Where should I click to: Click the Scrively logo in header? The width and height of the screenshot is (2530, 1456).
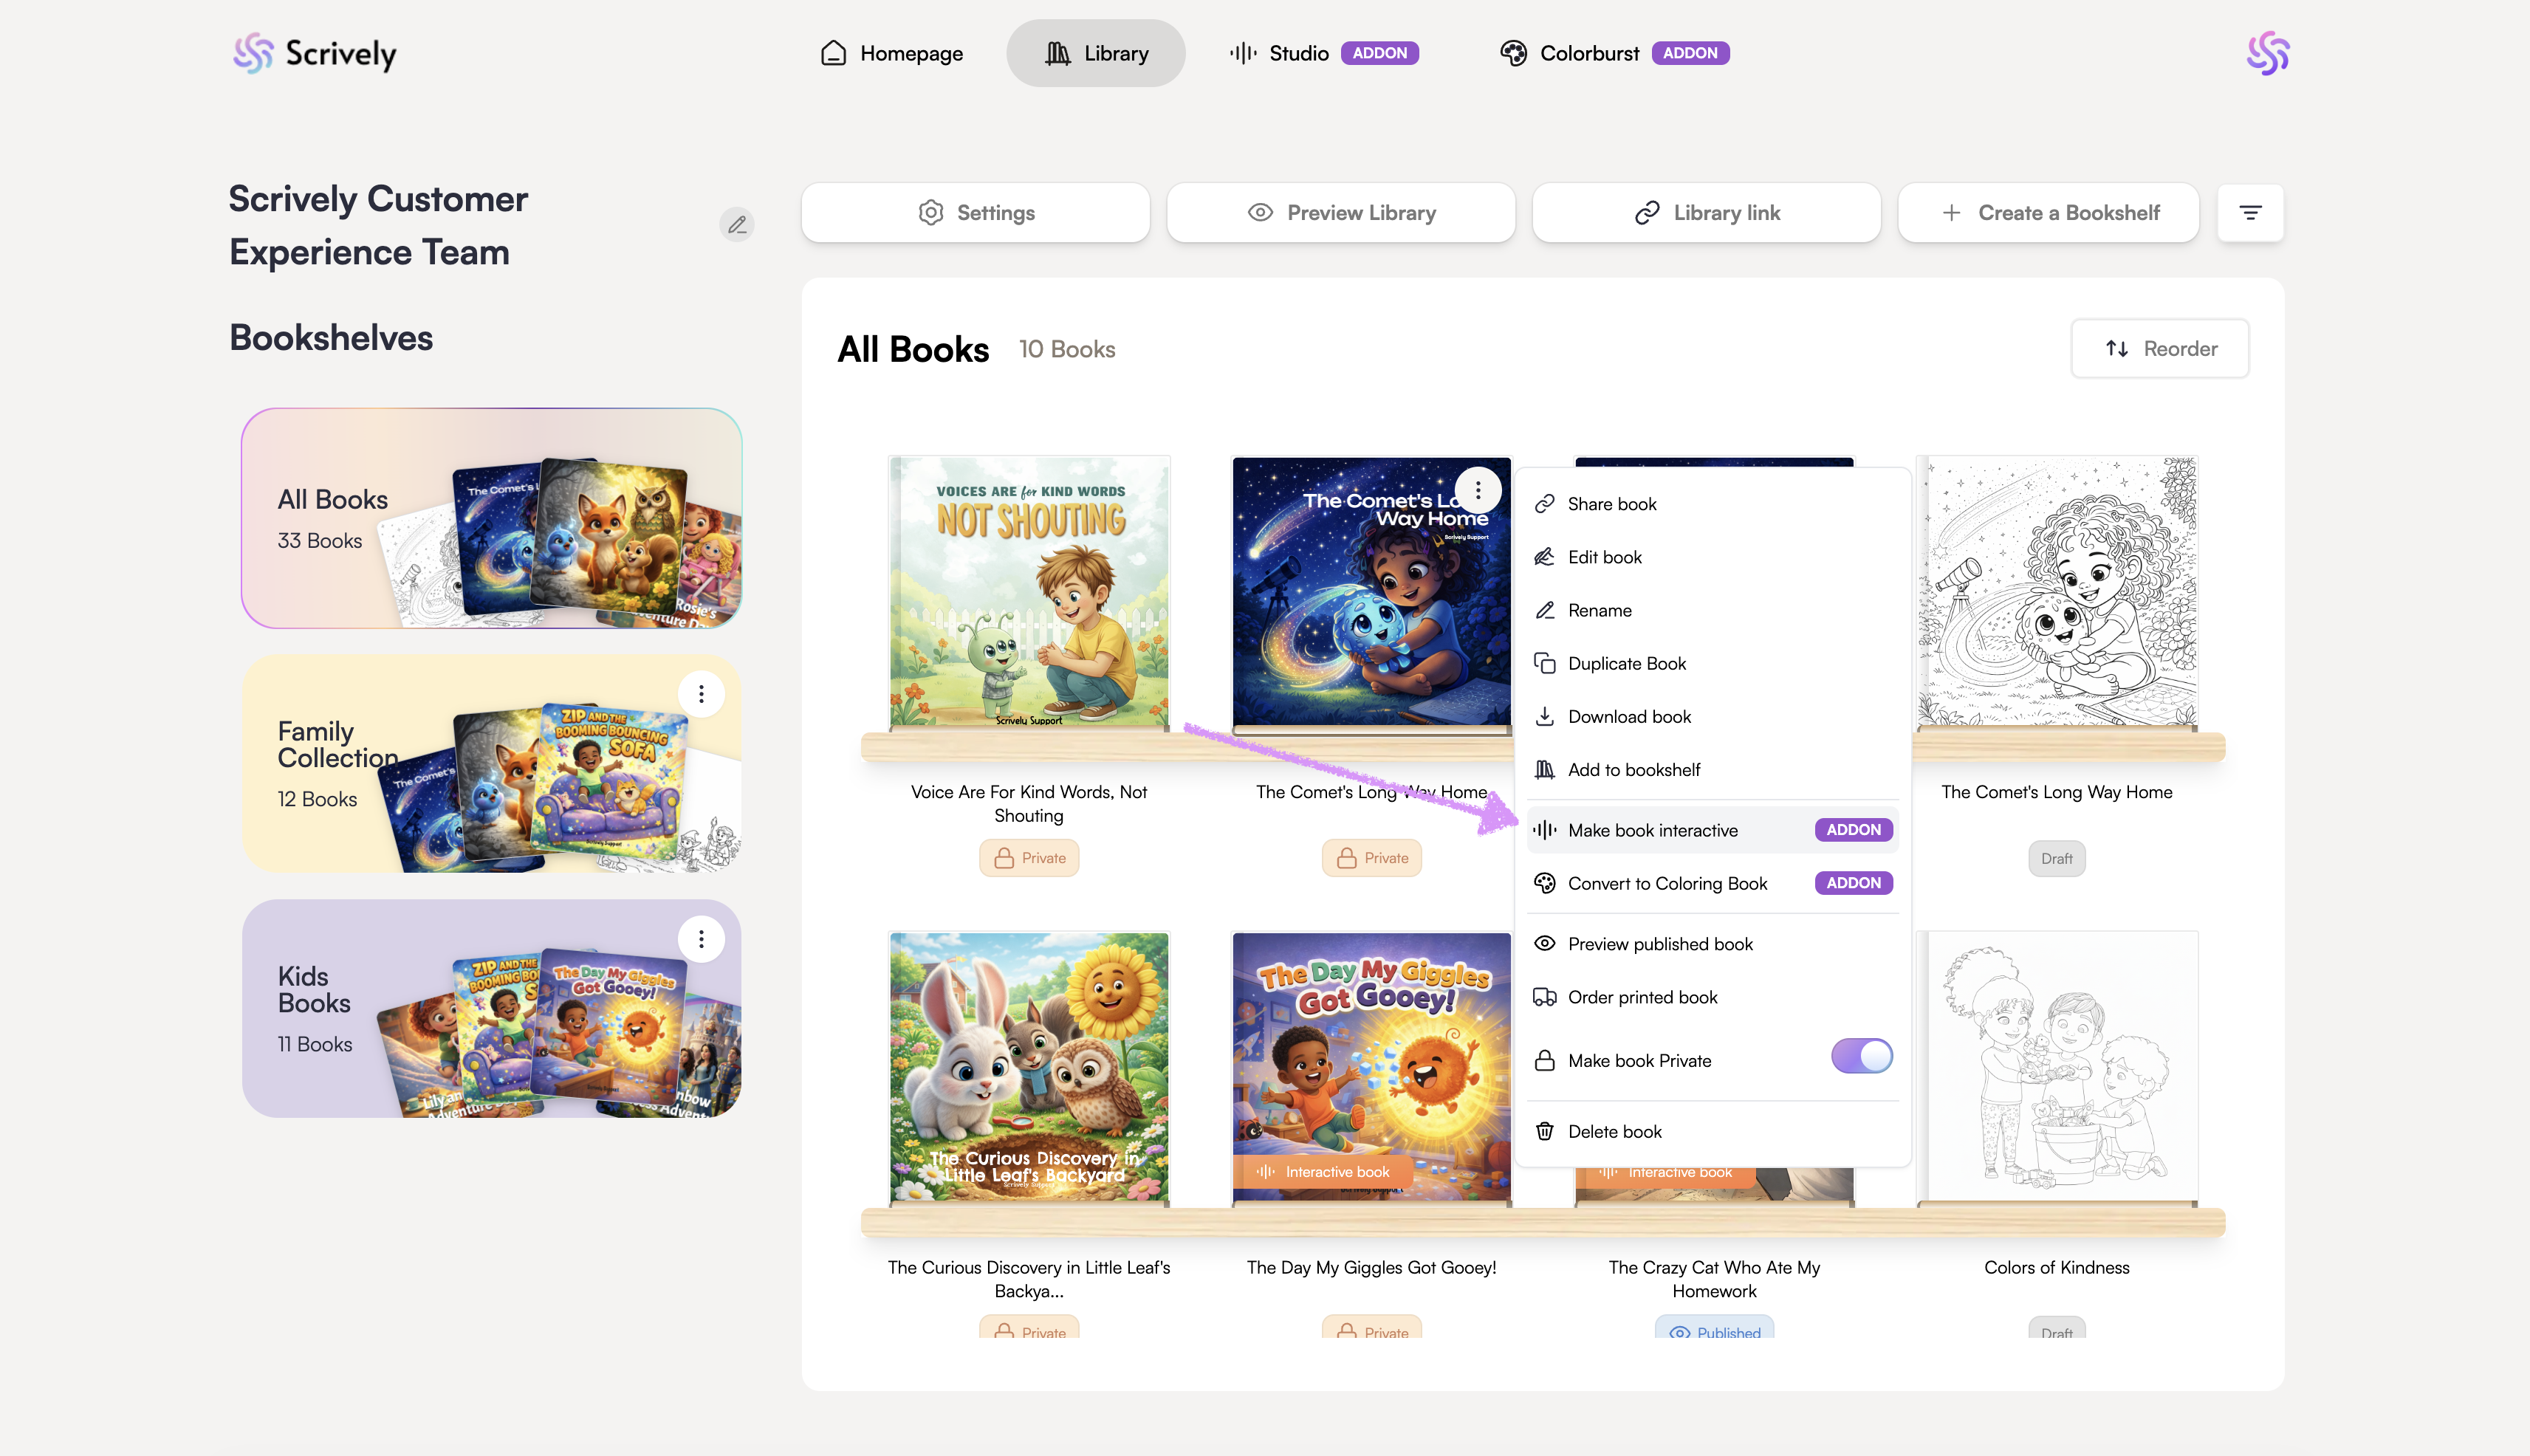click(315, 53)
